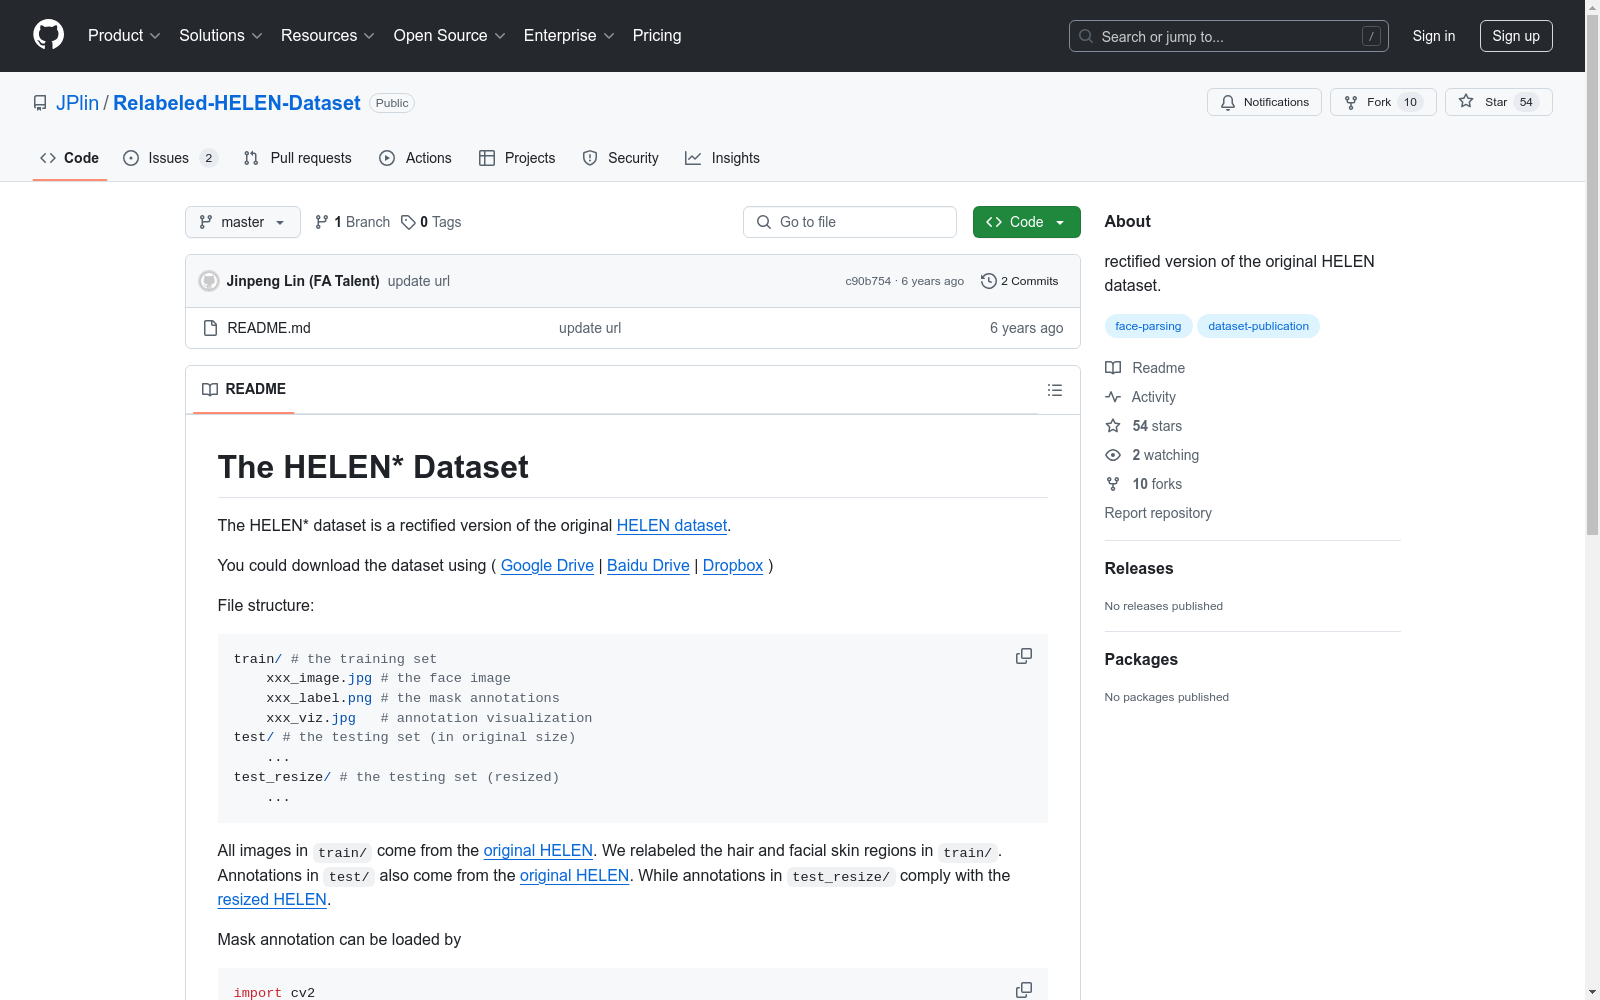Select the Code tab
The image size is (1600, 1000).
coord(69,158)
